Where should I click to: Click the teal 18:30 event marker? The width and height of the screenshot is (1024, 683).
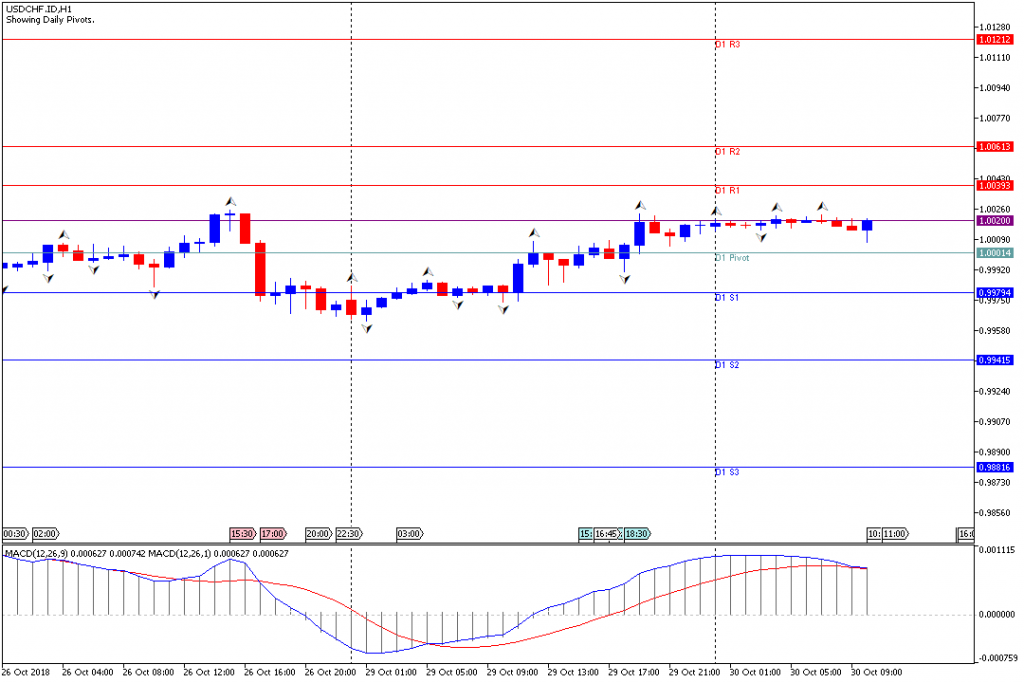(637, 534)
